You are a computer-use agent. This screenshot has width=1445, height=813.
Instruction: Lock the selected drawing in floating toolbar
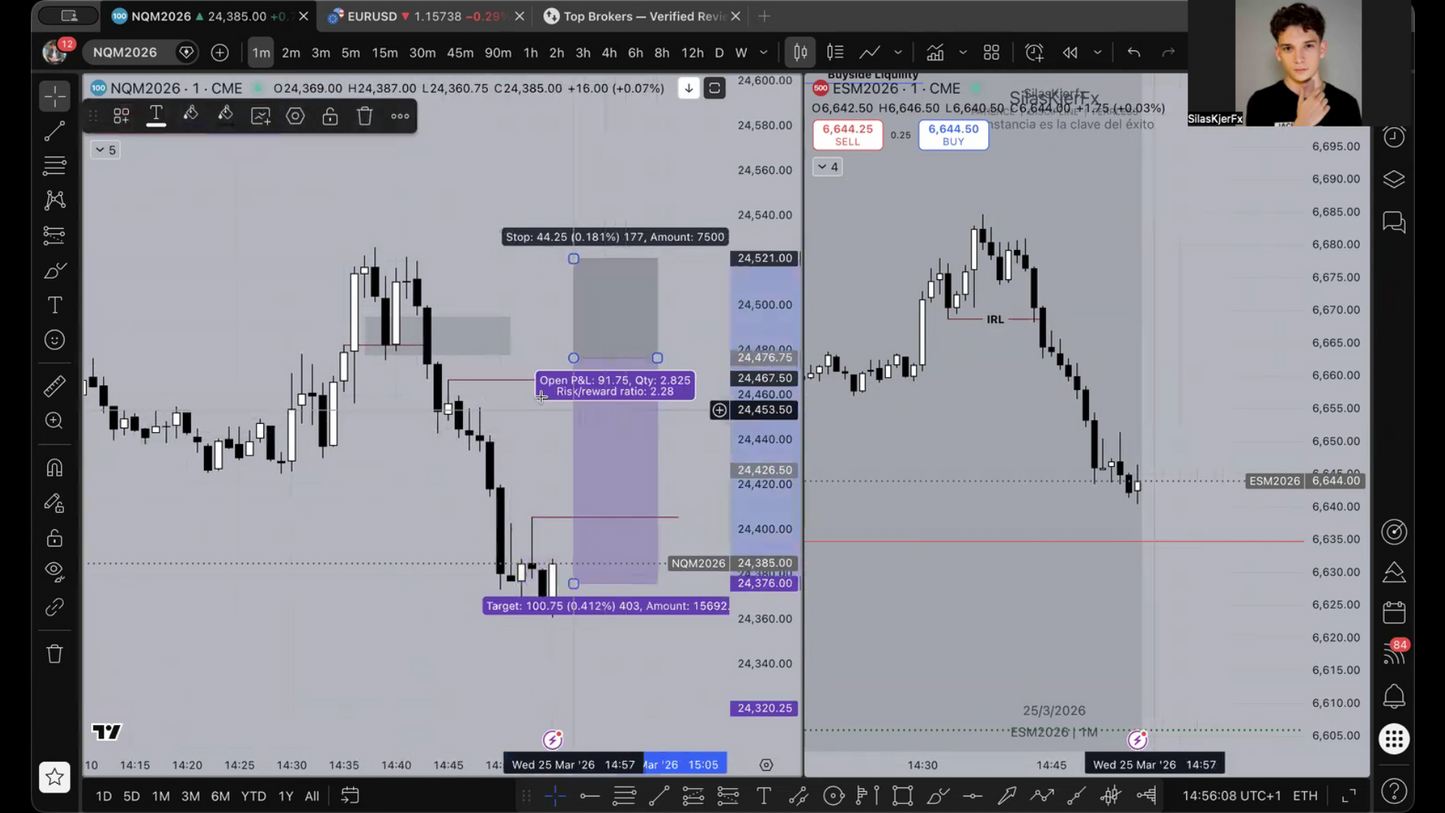(330, 116)
